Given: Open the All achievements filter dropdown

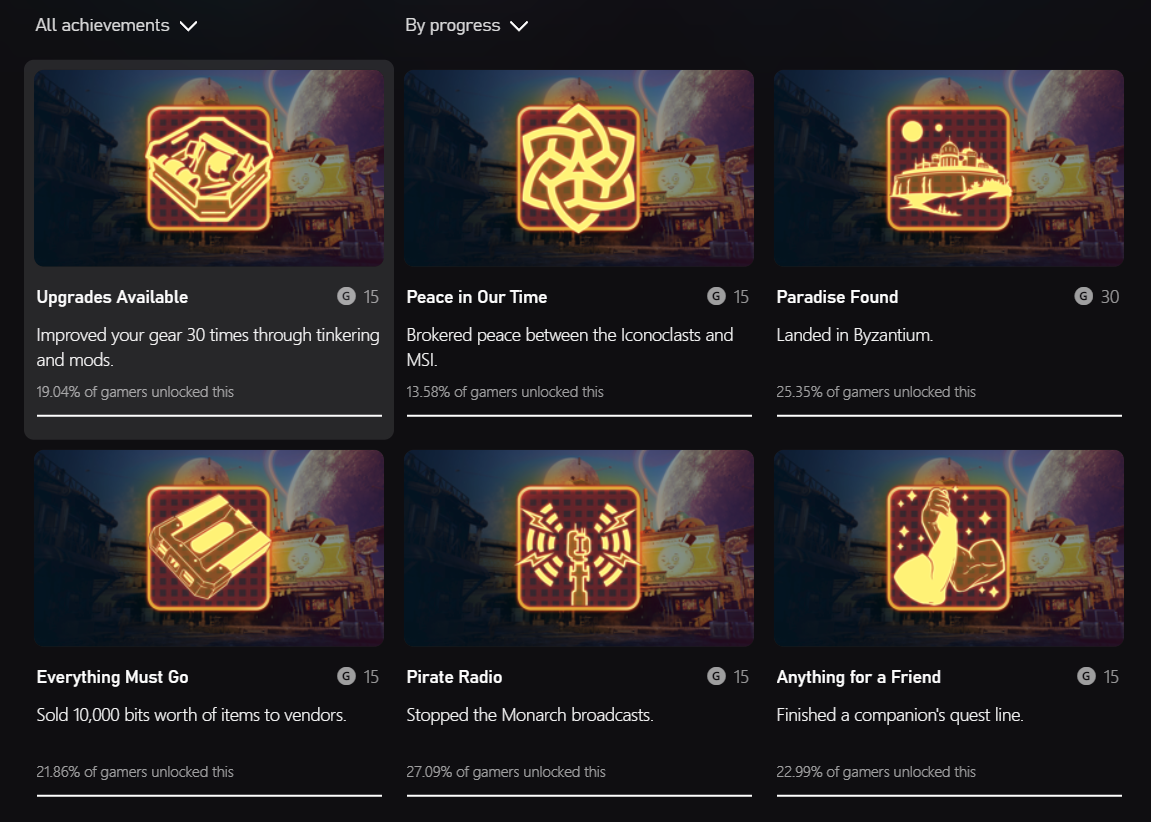Looking at the screenshot, I should 115,26.
